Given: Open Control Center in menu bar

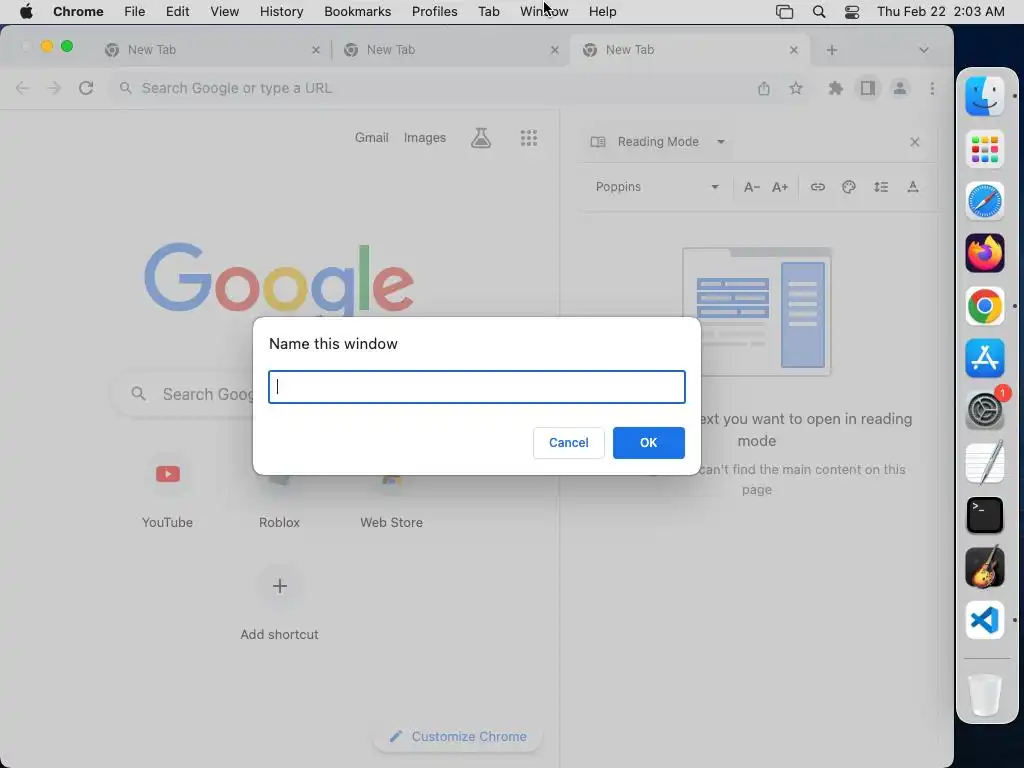Looking at the screenshot, I should (852, 12).
